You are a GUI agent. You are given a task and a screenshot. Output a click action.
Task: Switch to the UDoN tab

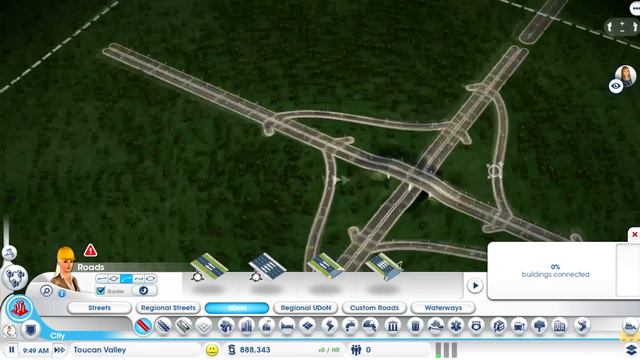click(x=237, y=308)
